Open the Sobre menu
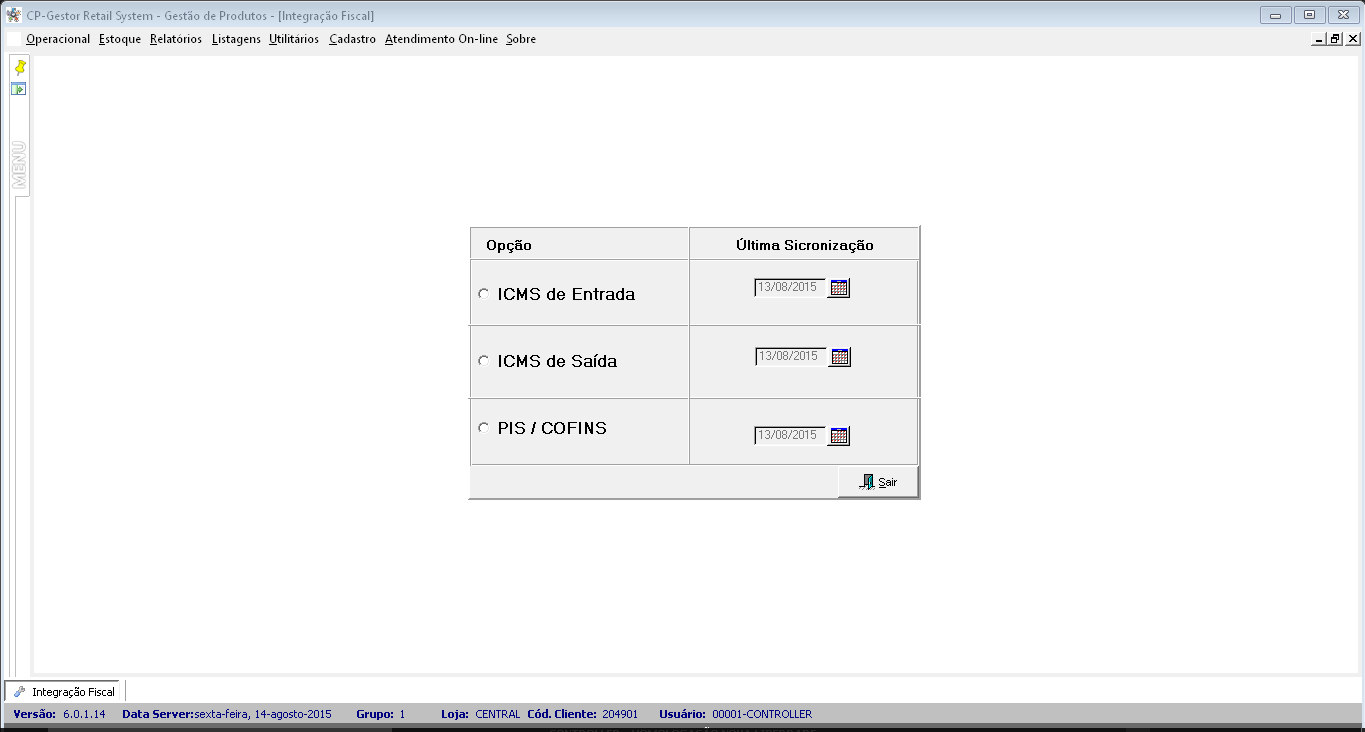Screen dimensions: 1365x732 coord(521,39)
